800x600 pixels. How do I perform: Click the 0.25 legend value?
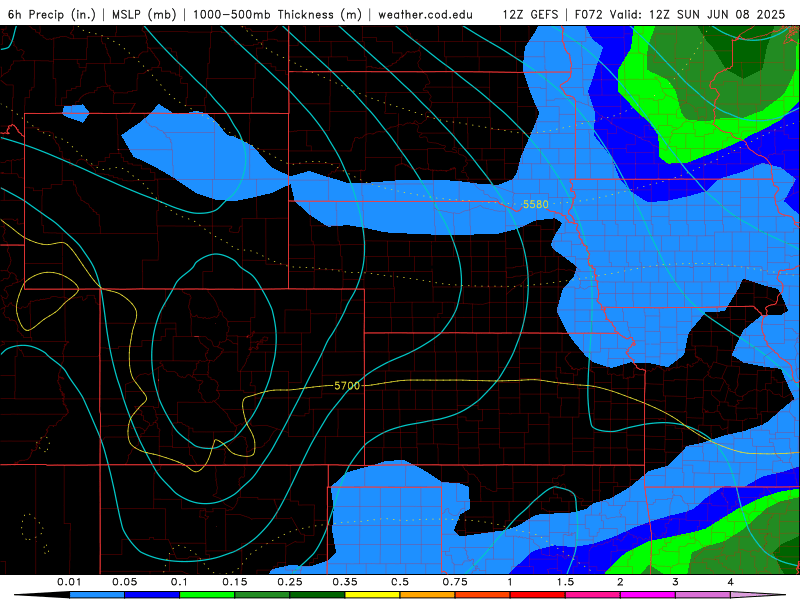pos(290,582)
